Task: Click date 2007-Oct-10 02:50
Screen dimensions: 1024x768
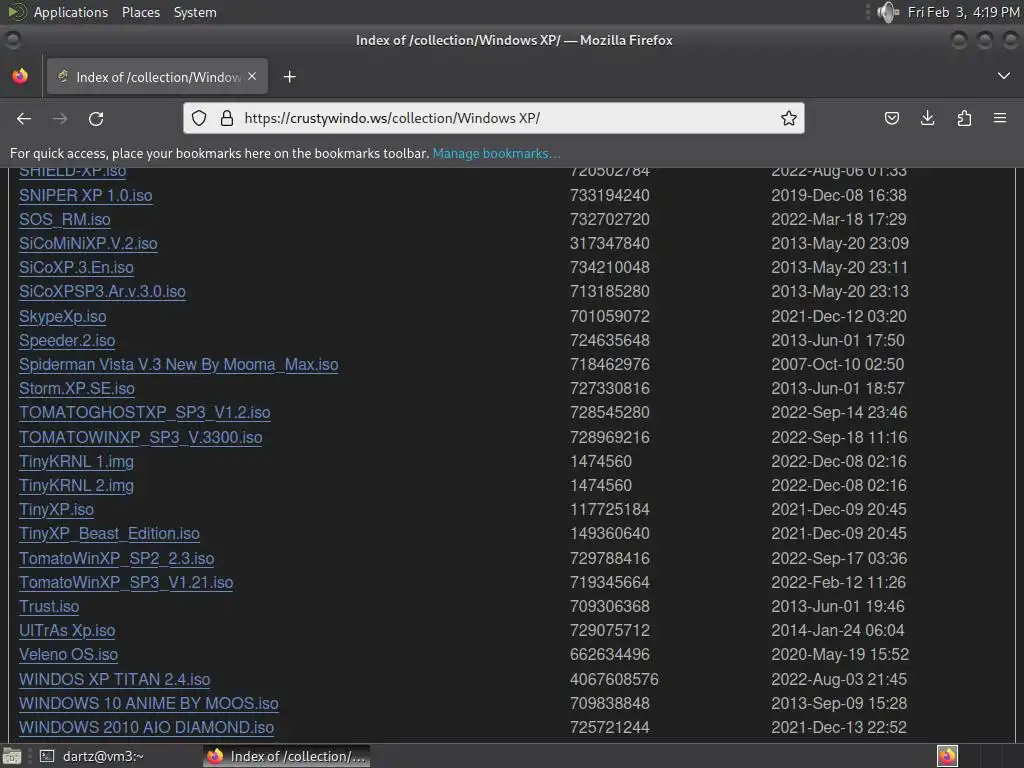Action: coord(838,364)
